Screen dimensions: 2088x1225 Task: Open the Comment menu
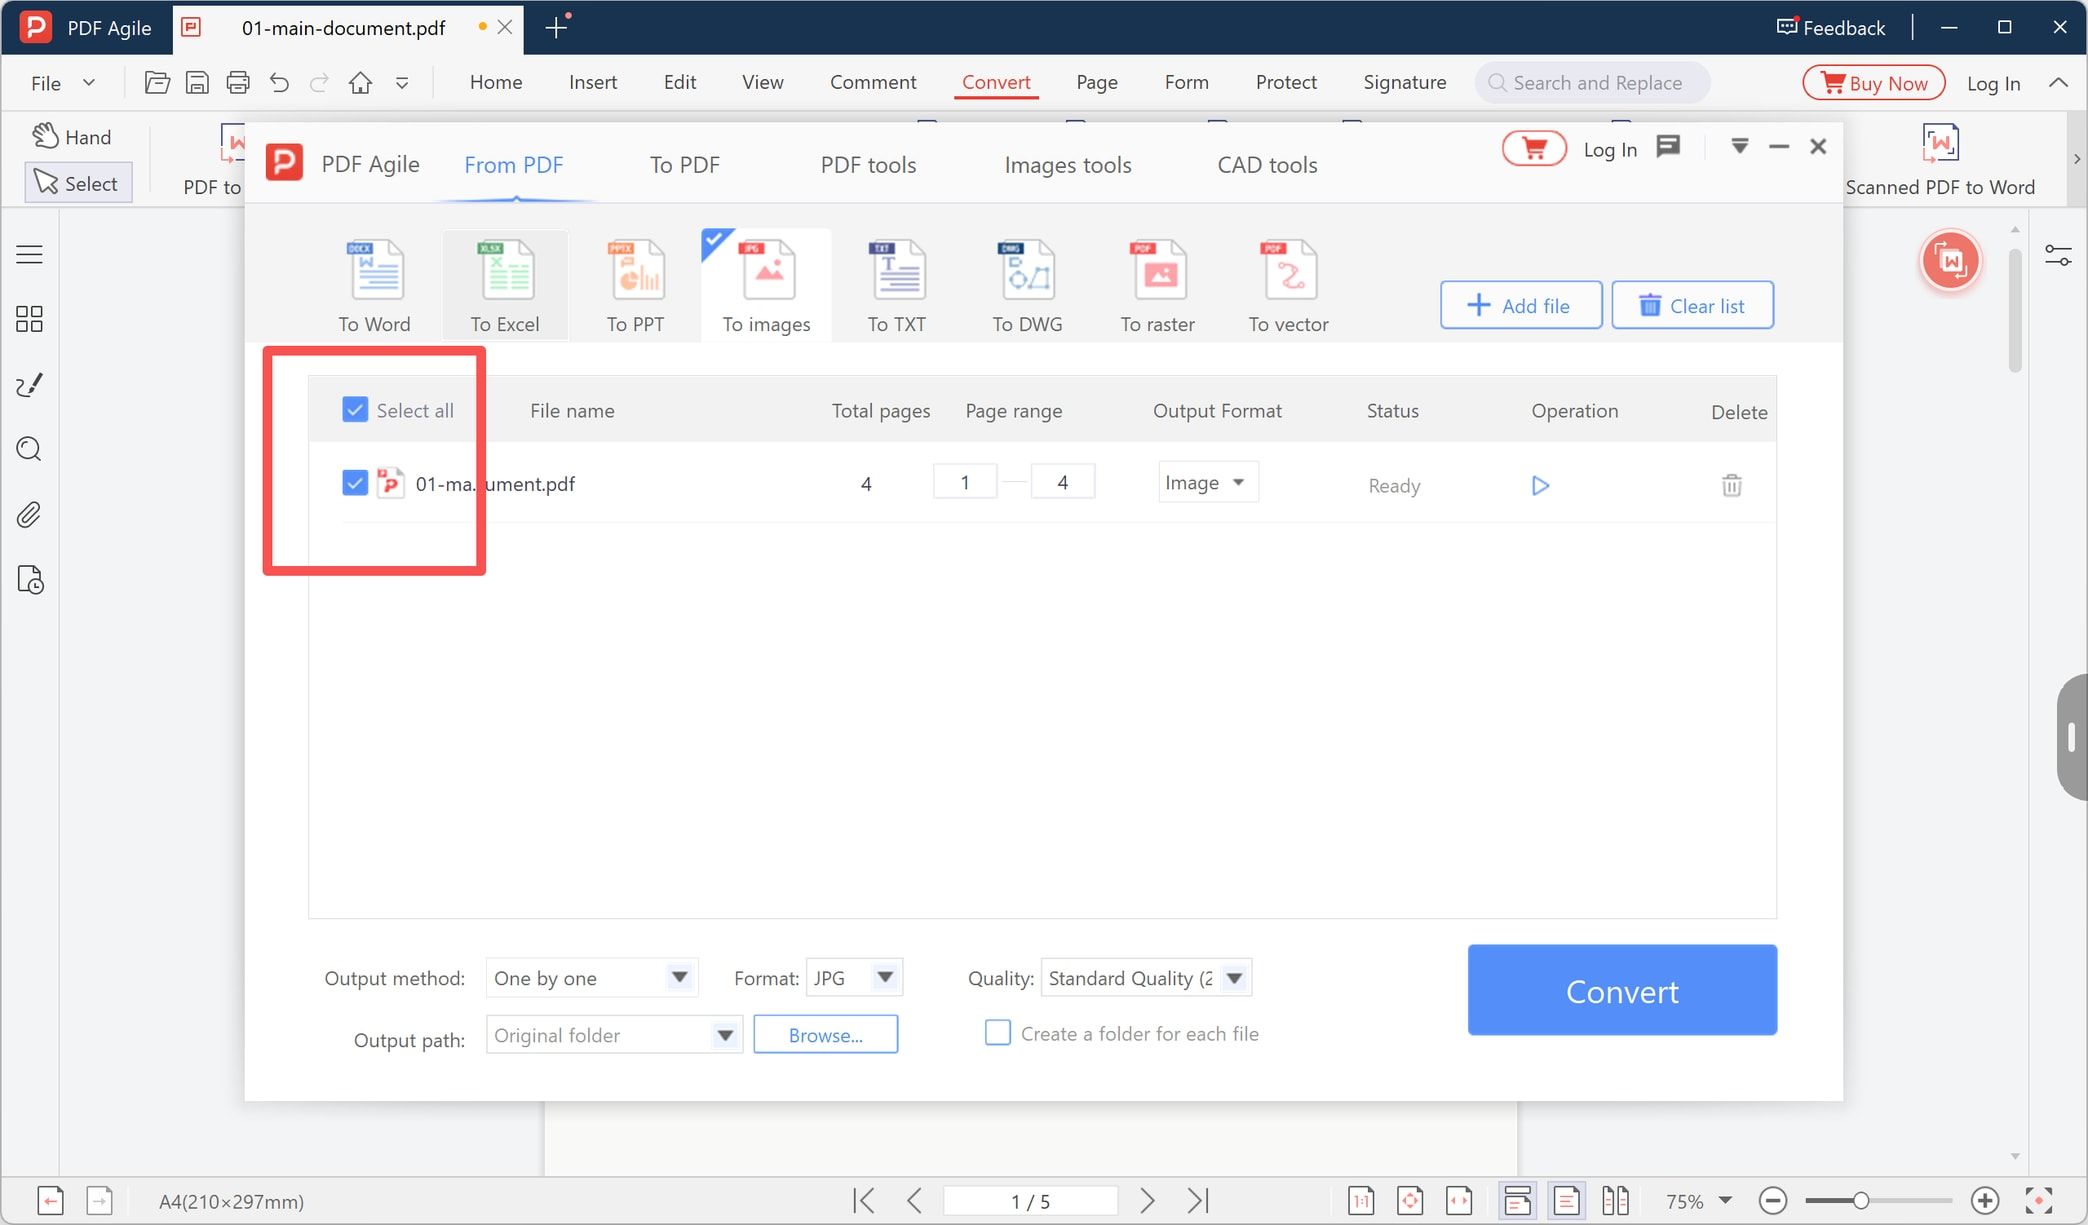click(x=873, y=82)
